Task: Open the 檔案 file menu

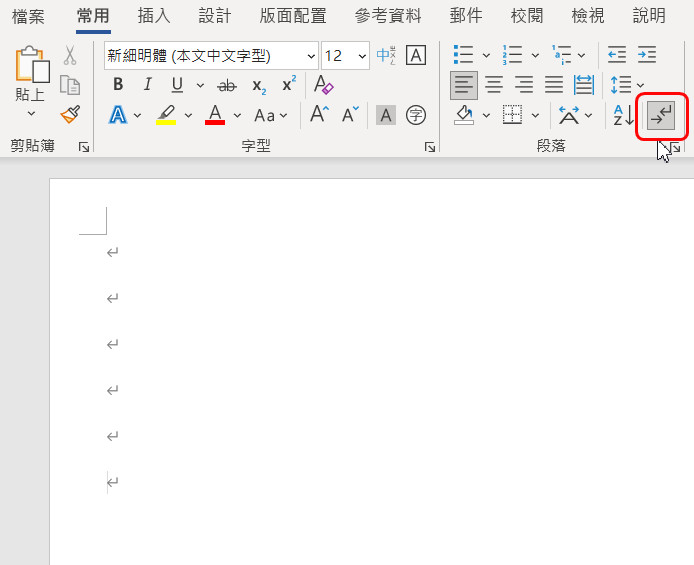Action: [28, 16]
